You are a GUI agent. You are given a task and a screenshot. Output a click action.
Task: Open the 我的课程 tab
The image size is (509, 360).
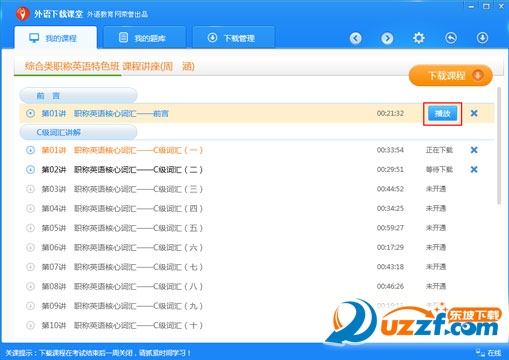pos(56,38)
